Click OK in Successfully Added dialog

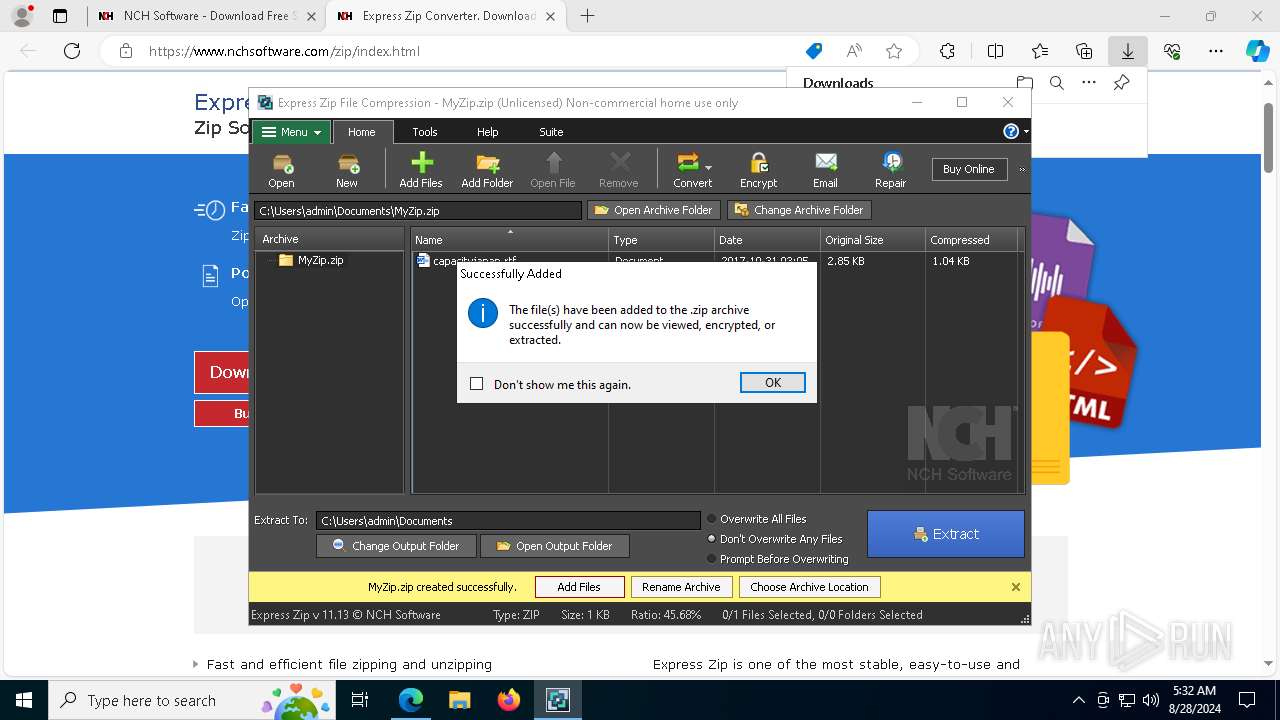coord(773,383)
